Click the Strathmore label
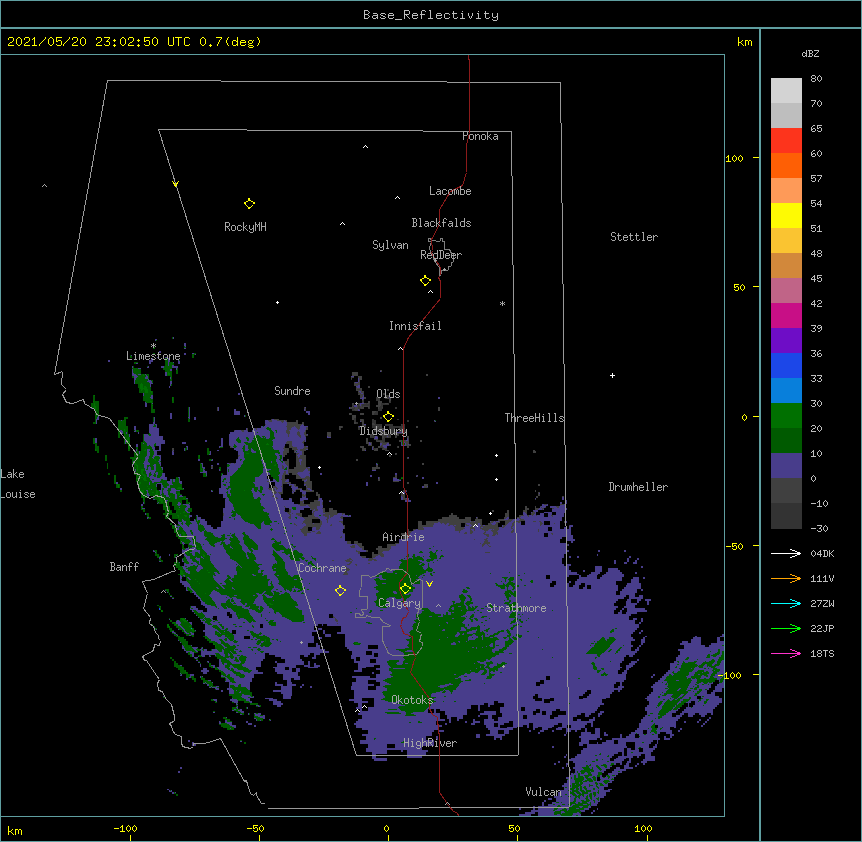The image size is (862, 842). (x=516, y=608)
